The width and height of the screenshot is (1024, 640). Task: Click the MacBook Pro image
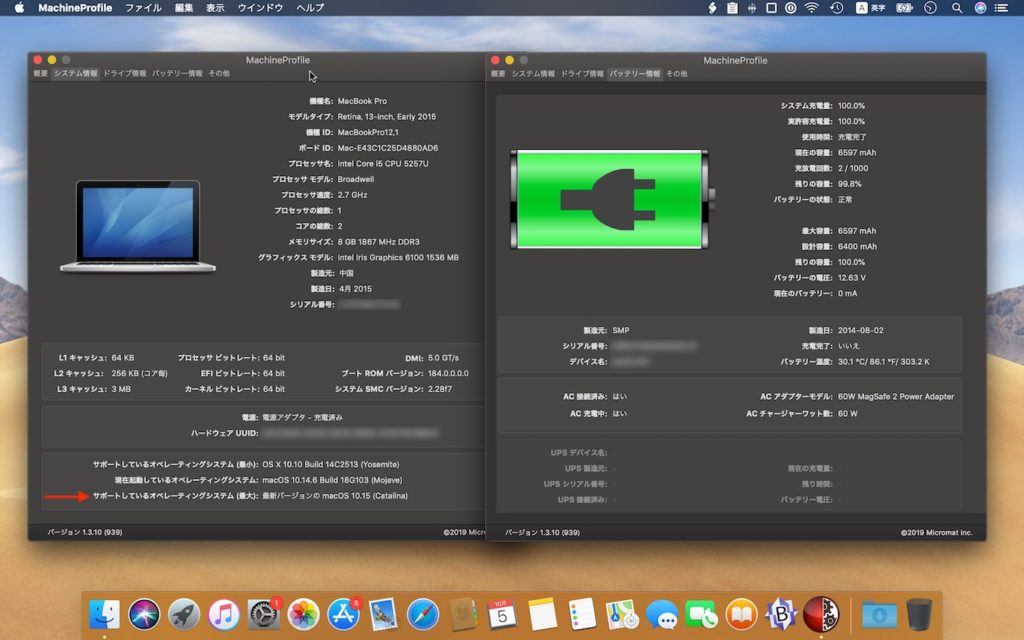[138, 226]
